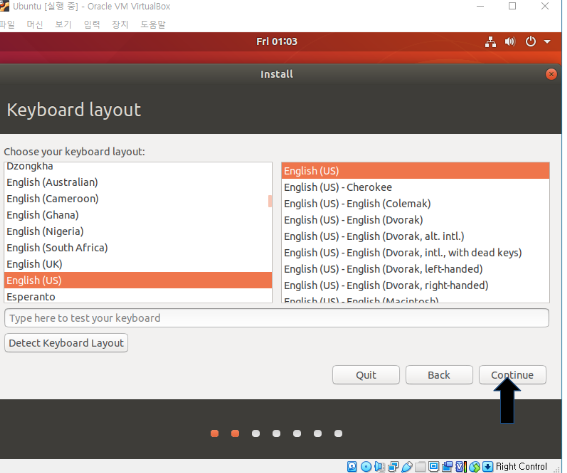
Task: Click Detect Keyboard Layout button
Action: (x=66, y=343)
